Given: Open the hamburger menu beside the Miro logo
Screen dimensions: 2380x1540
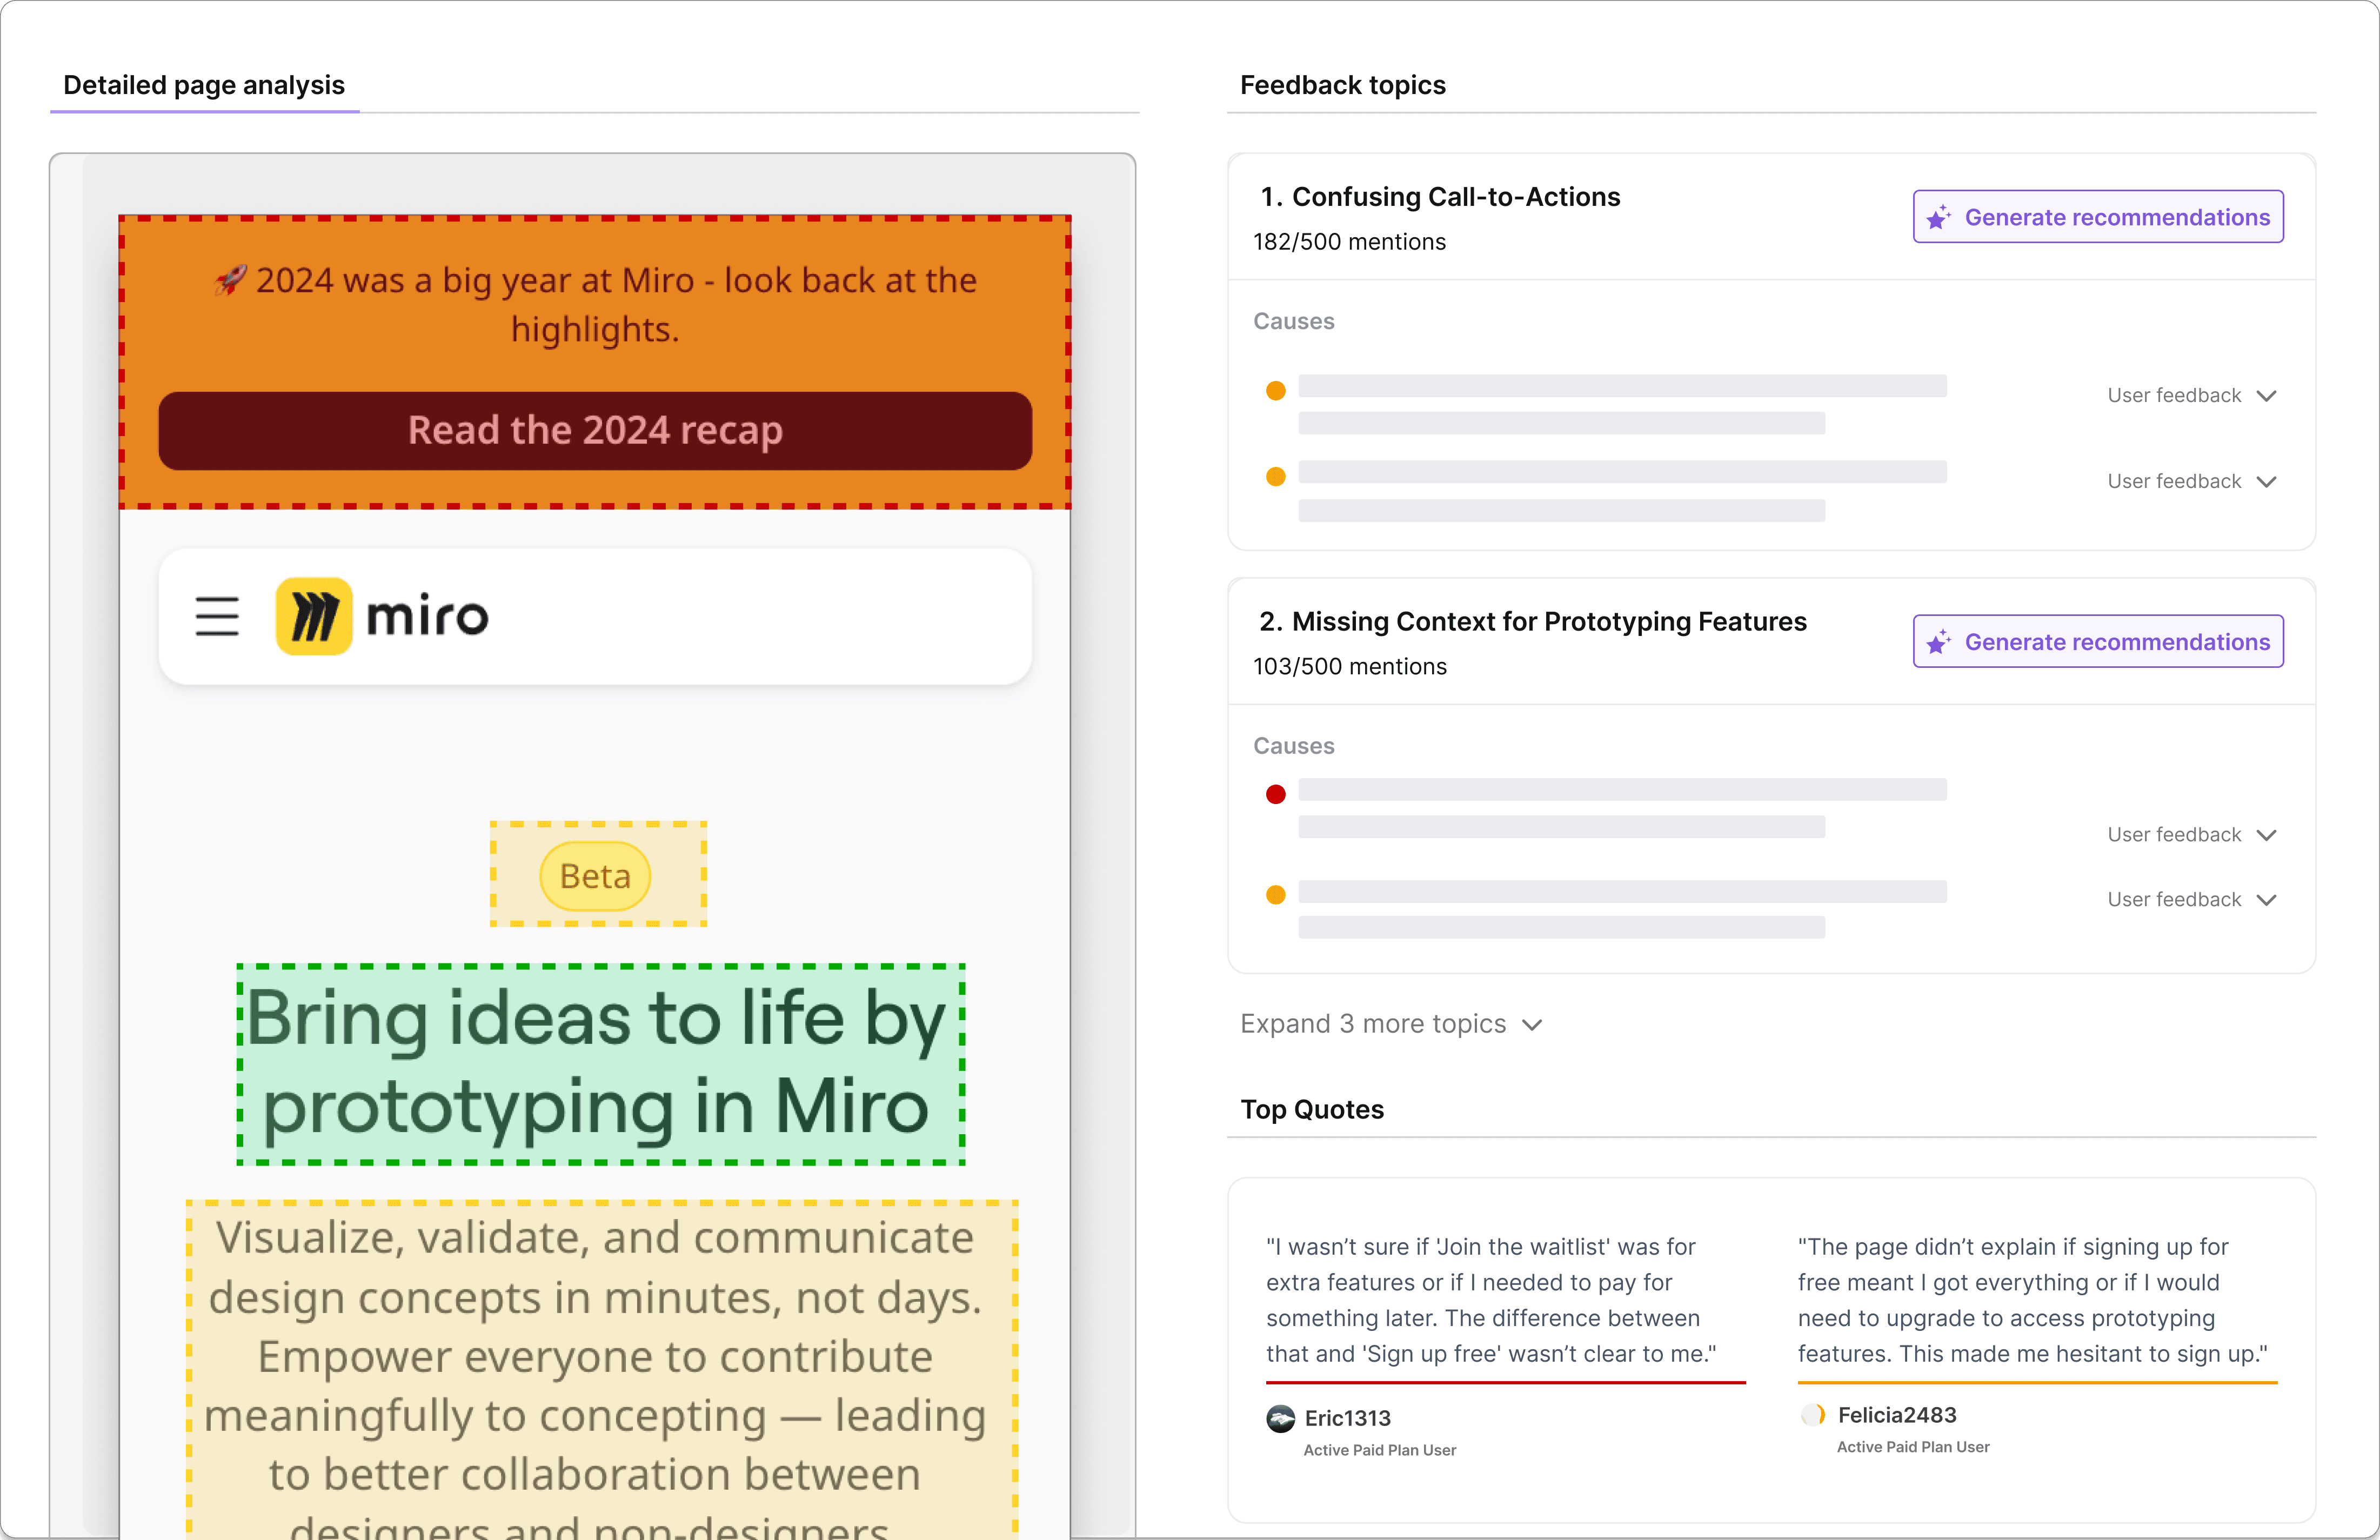Looking at the screenshot, I should (x=216, y=616).
